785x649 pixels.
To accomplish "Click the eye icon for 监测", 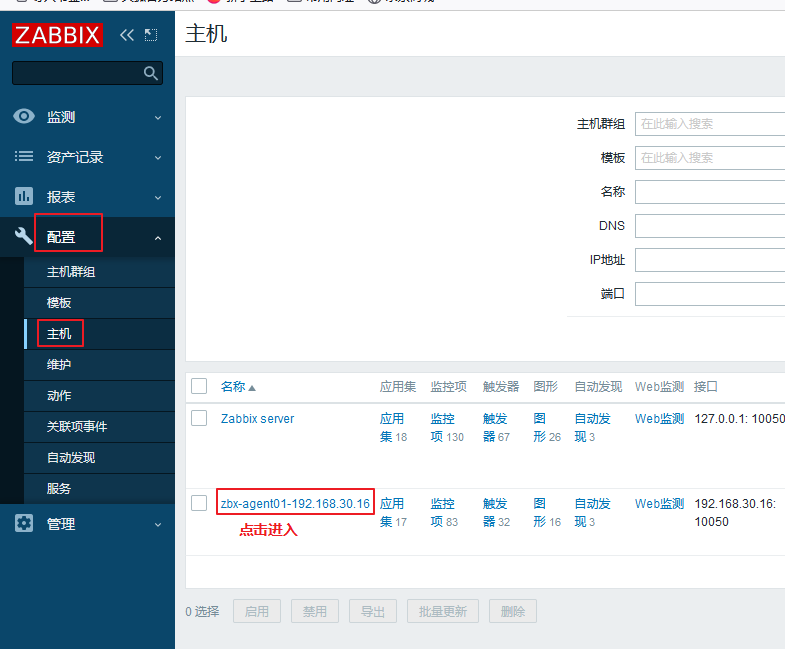I will coord(24,116).
